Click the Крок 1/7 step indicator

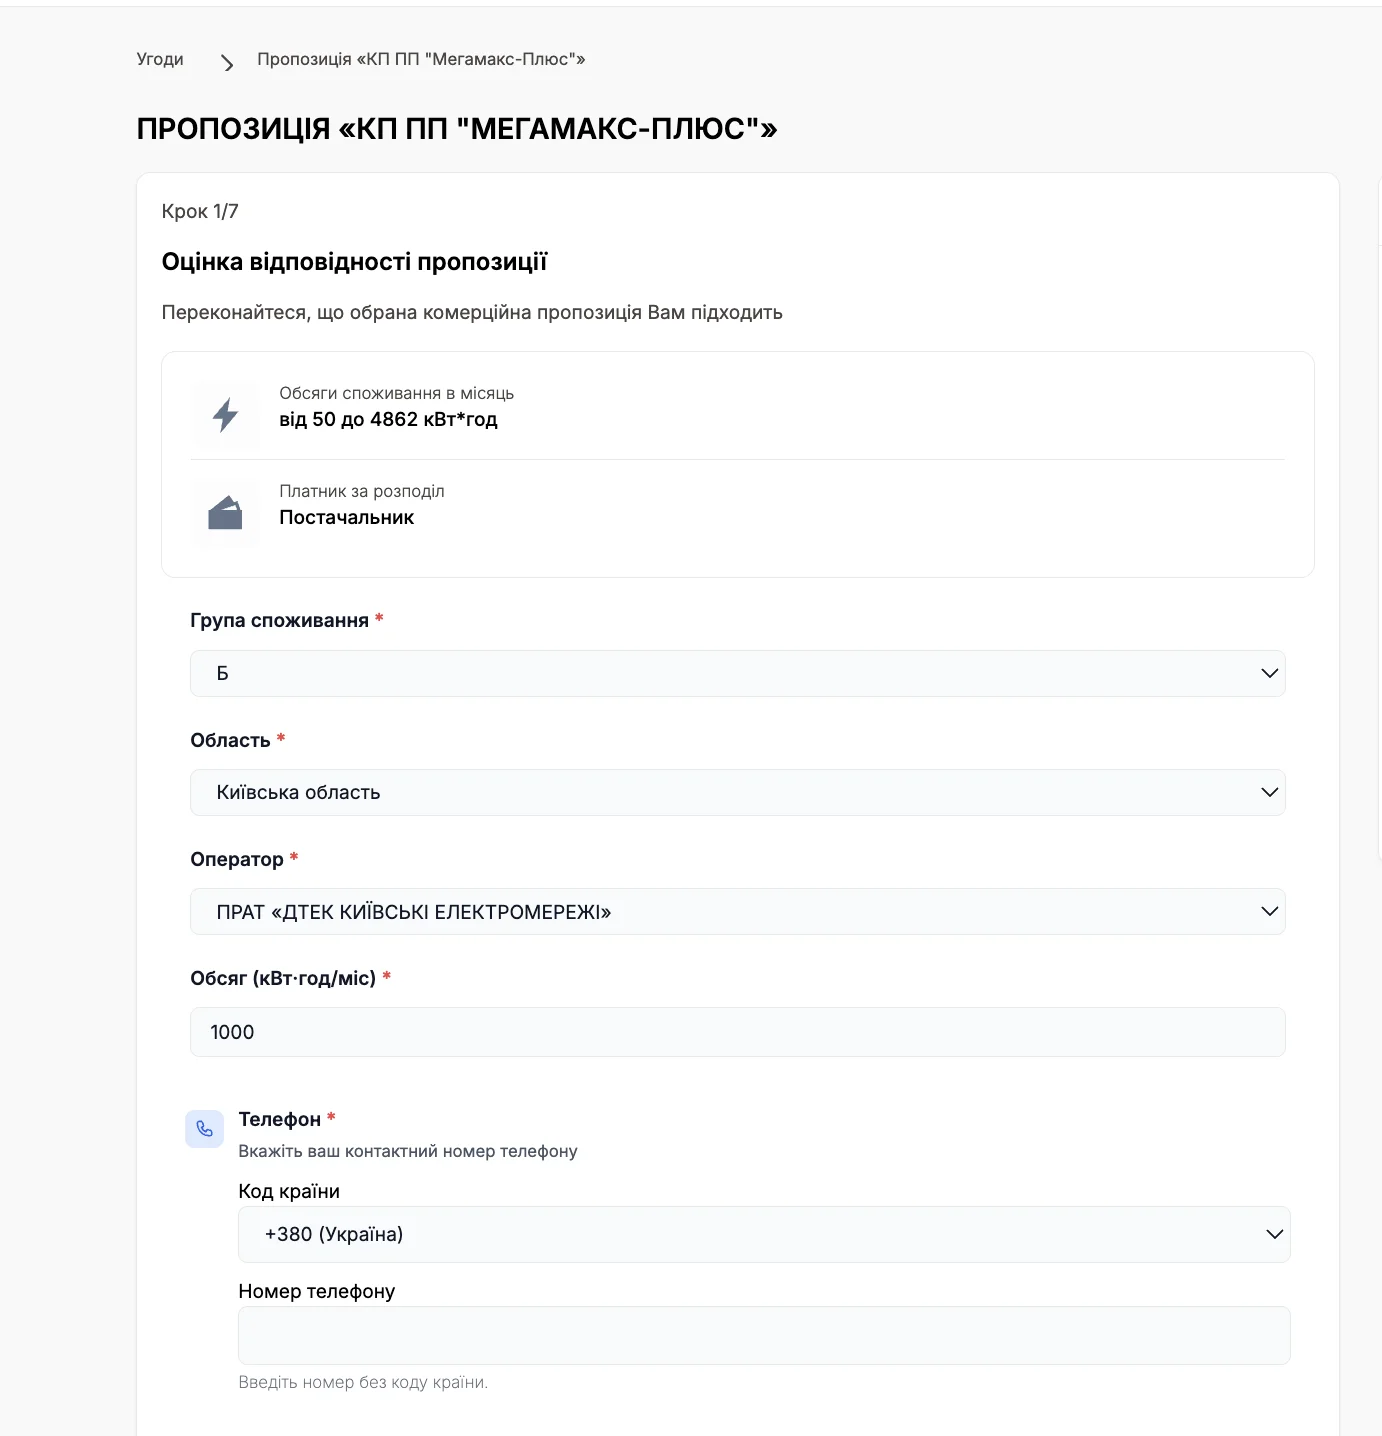tap(200, 211)
